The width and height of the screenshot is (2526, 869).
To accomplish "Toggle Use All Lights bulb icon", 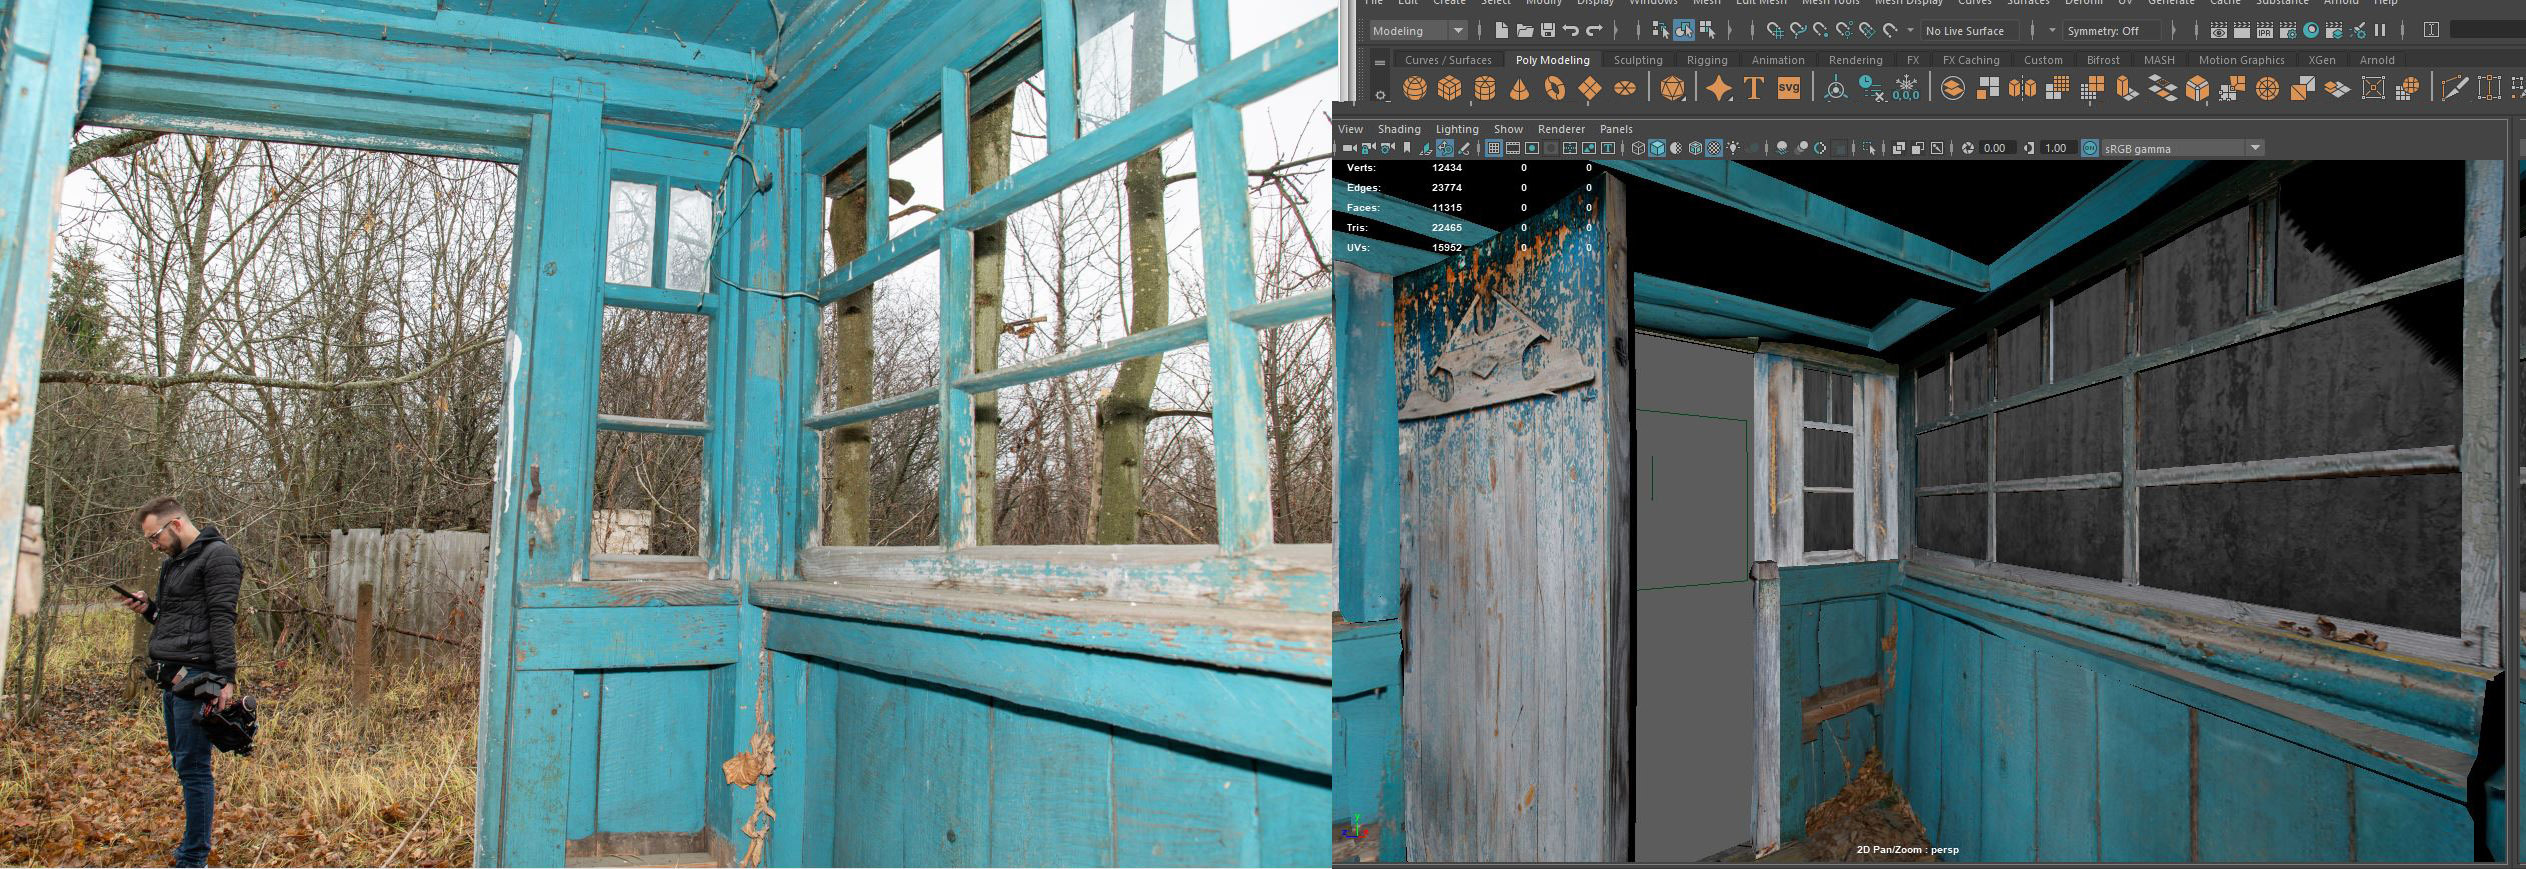I will pyautogui.click(x=1733, y=148).
